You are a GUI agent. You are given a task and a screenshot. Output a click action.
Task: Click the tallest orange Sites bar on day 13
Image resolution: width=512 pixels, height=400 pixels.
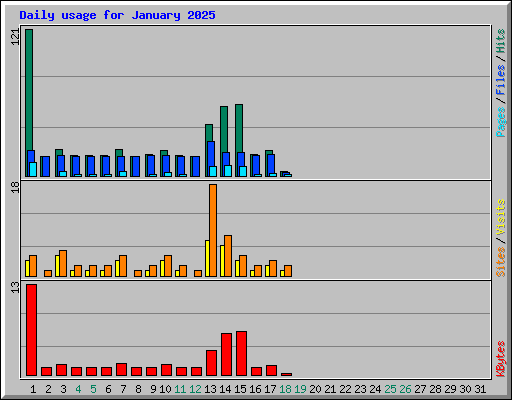tap(213, 230)
